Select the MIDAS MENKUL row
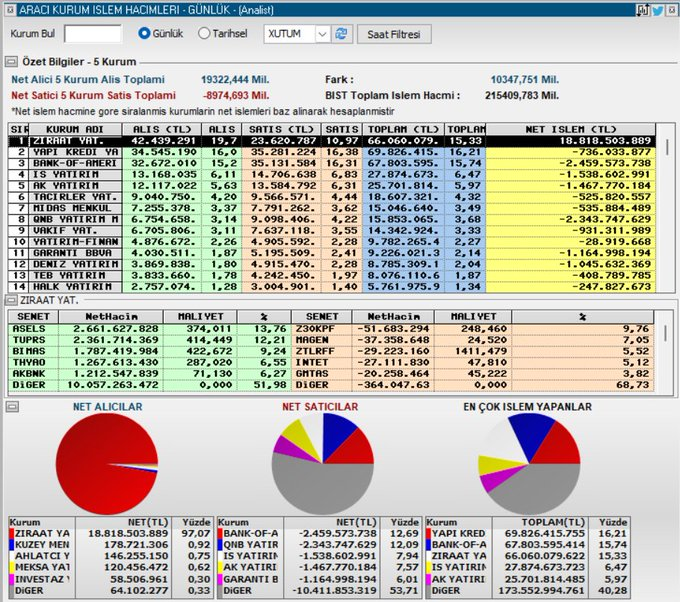Image resolution: width=680 pixels, height=602 pixels. tap(332, 209)
